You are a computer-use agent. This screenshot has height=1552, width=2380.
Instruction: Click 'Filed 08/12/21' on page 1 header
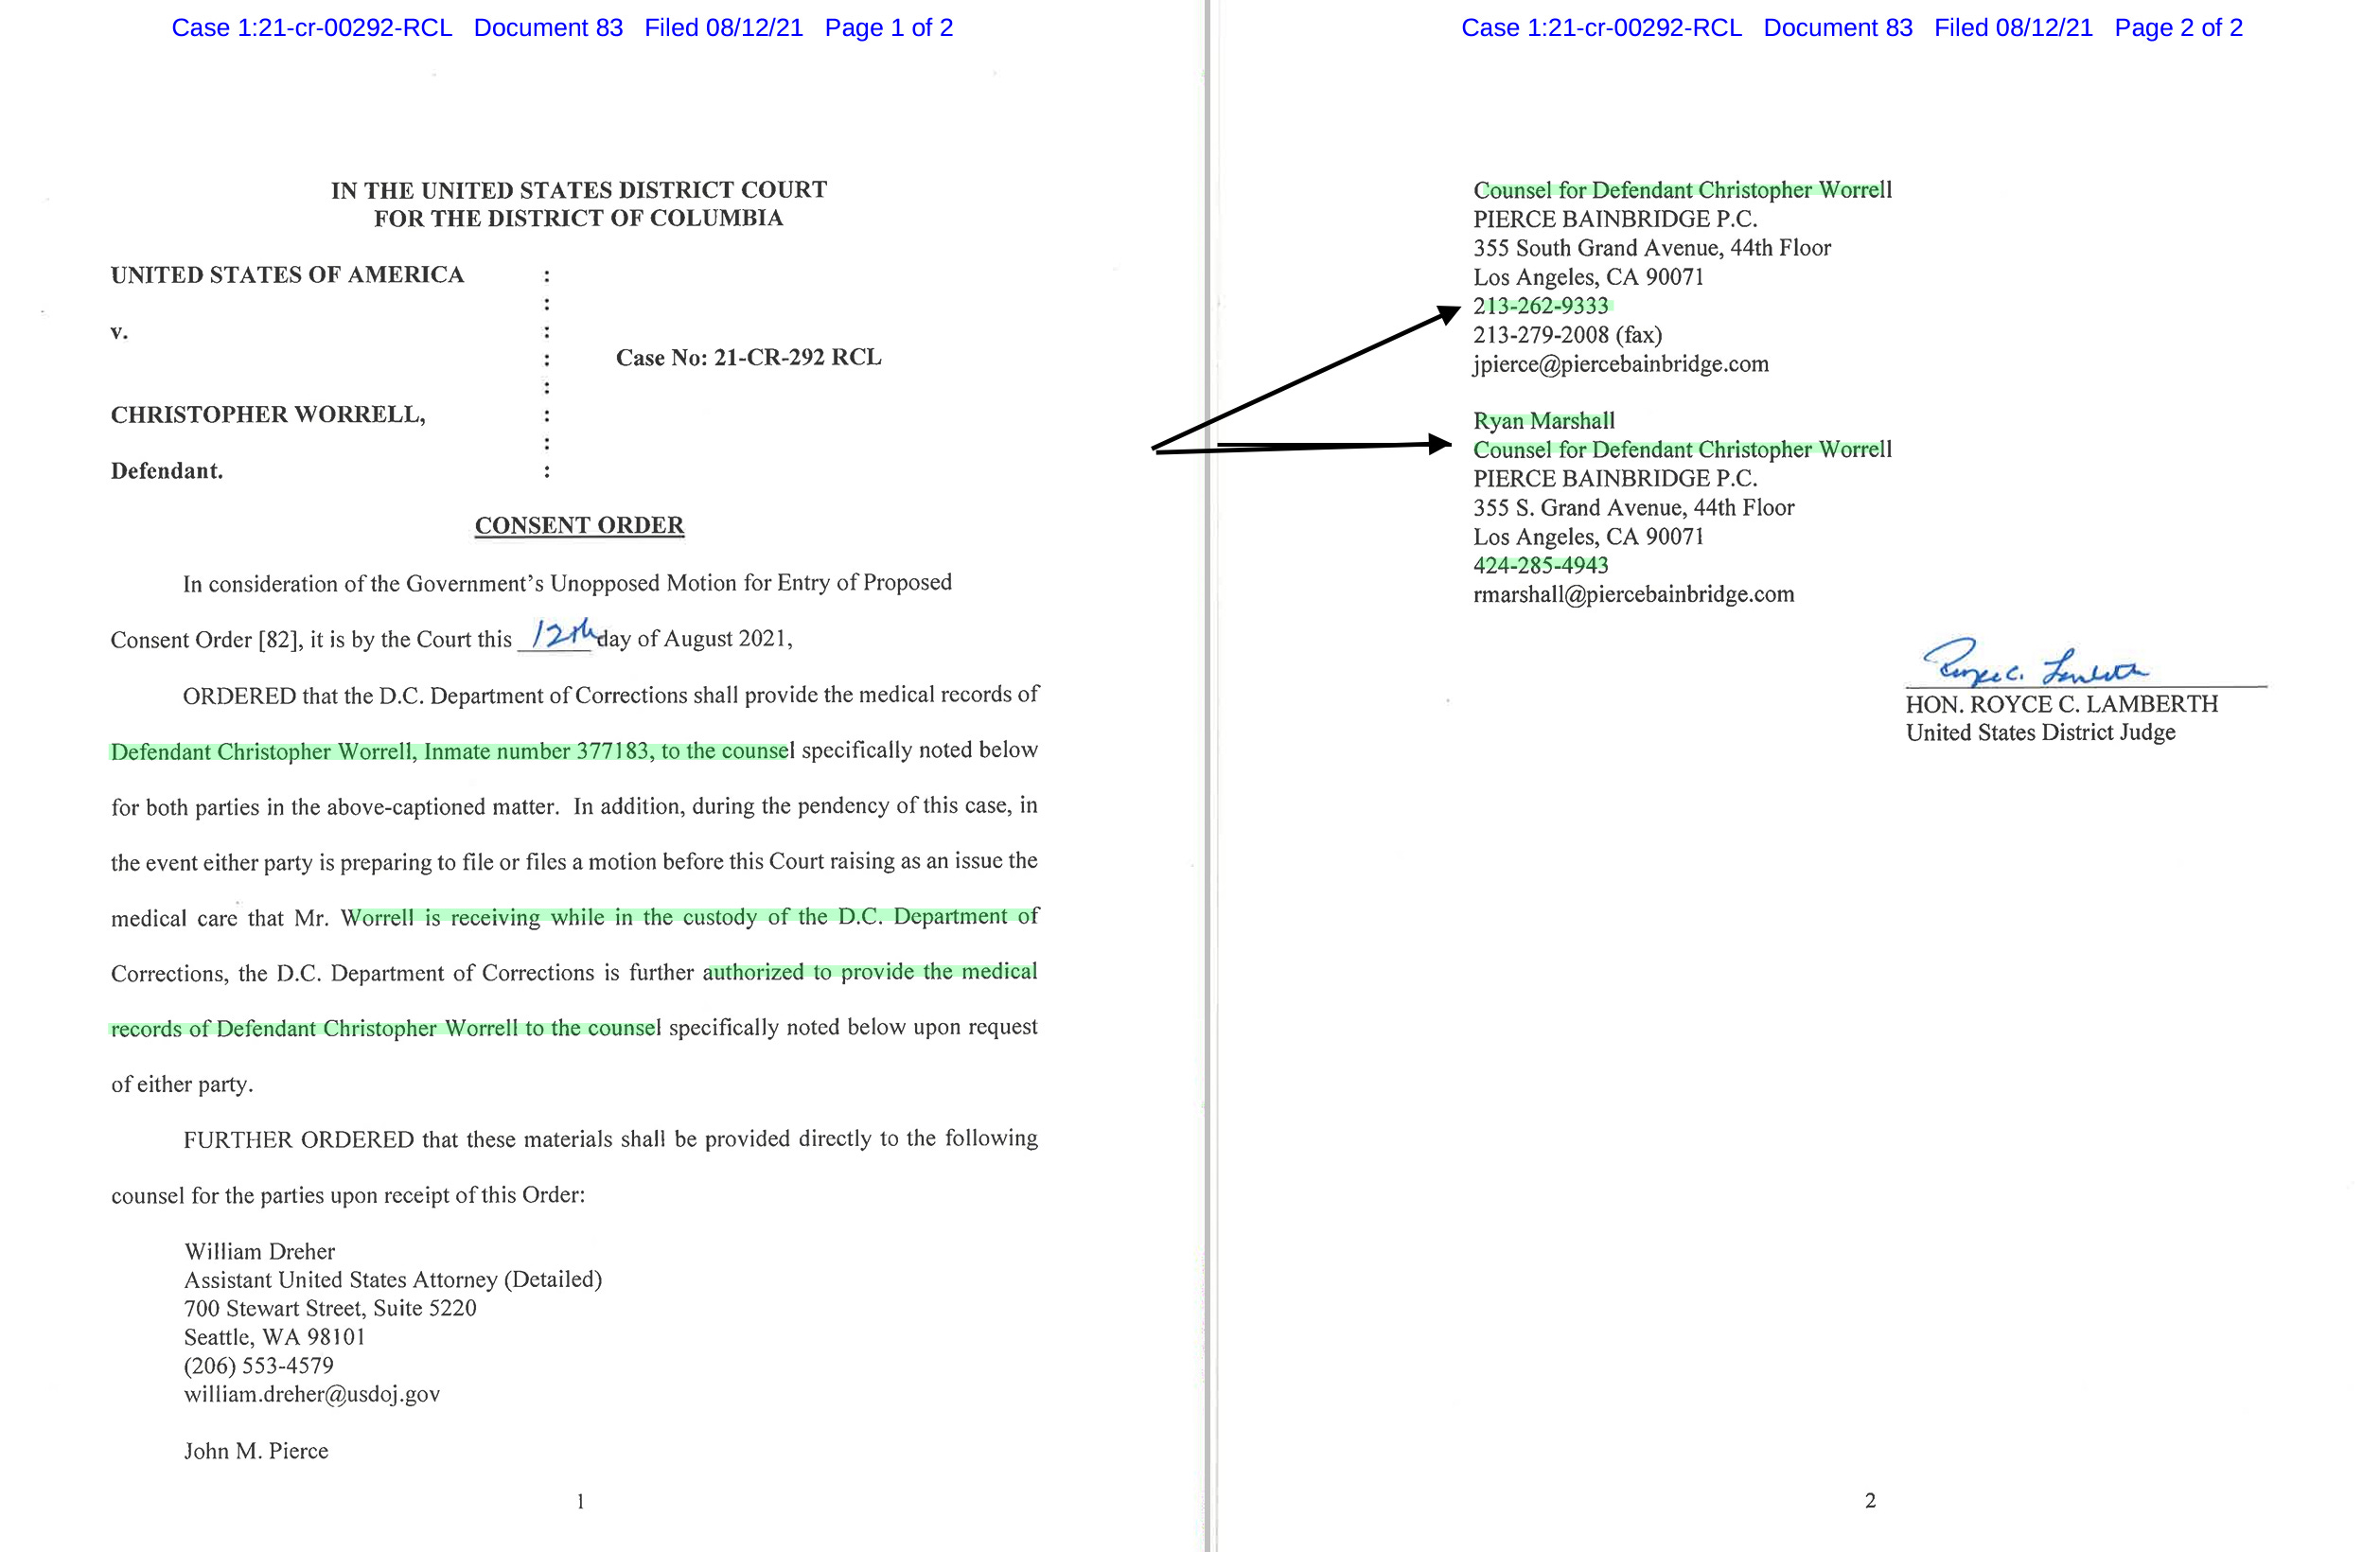tap(724, 28)
